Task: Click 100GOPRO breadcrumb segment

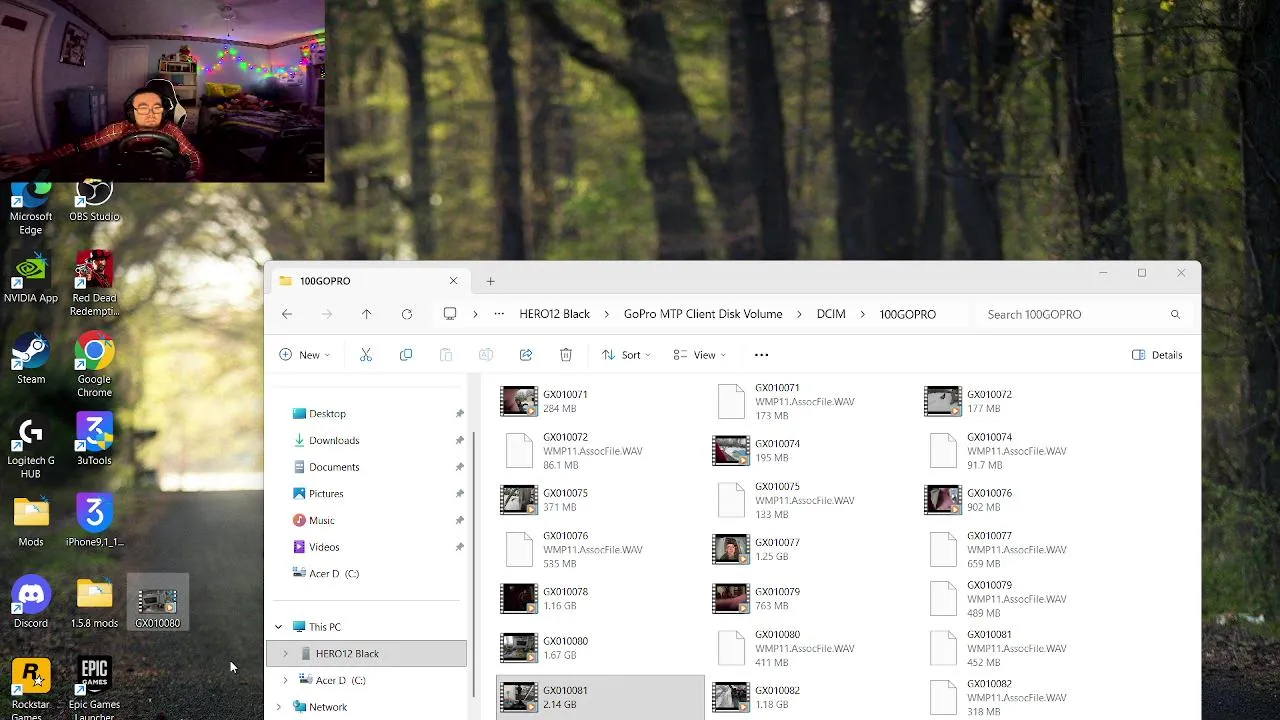Action: [907, 314]
